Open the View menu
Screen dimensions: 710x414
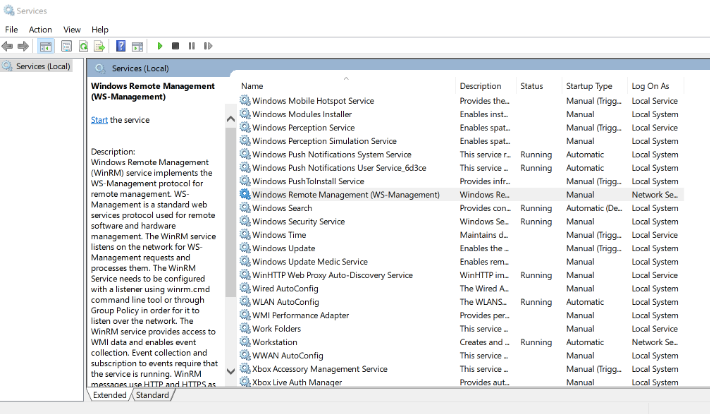[x=72, y=29]
